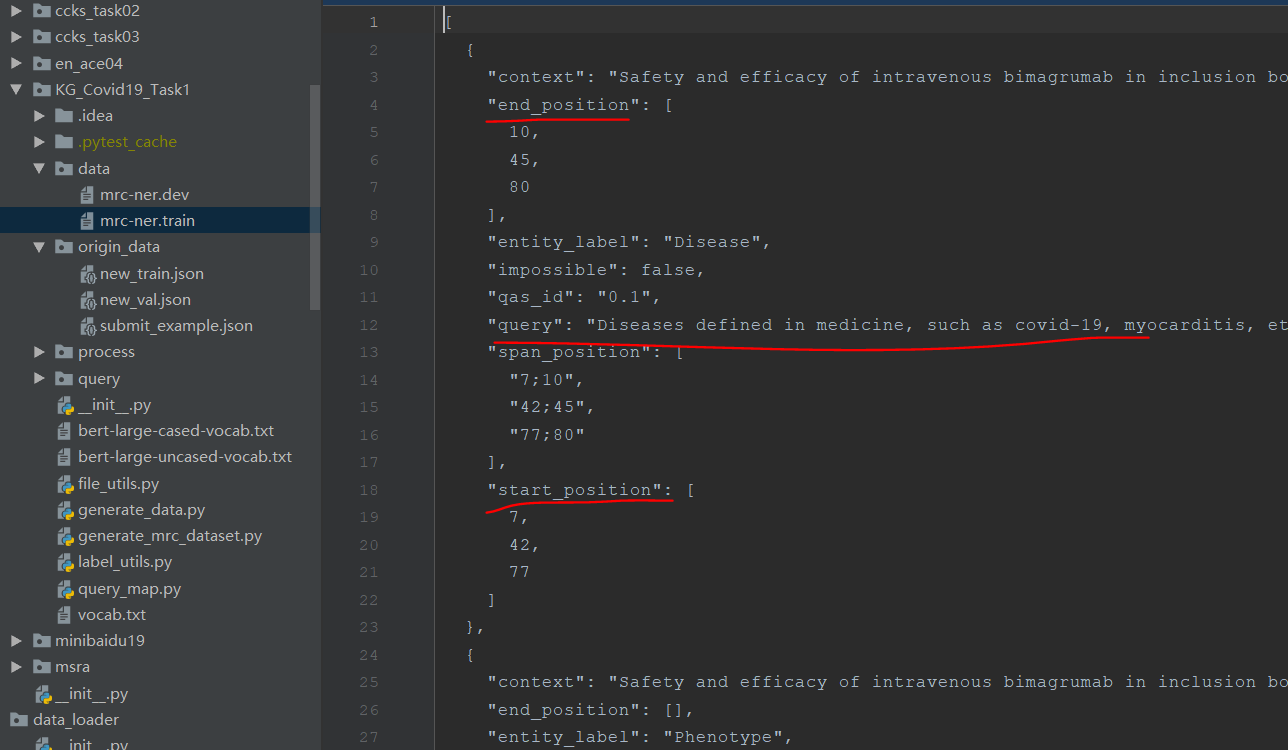Click the label_utils.py Python icon

(x=65, y=562)
